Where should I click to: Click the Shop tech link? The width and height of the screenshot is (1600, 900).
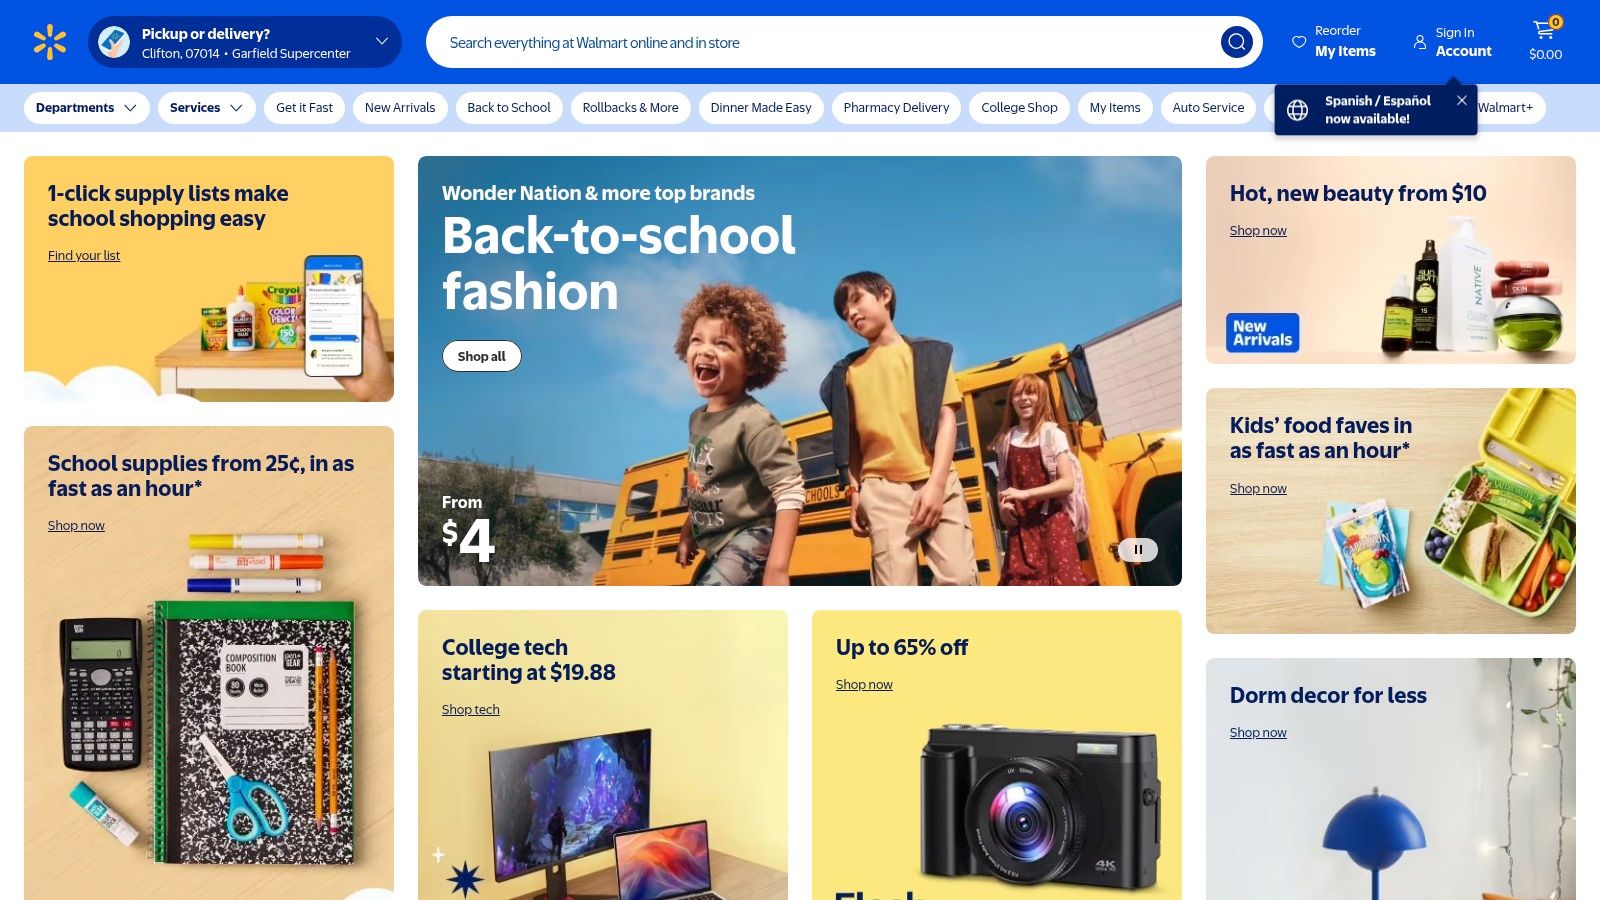[471, 710]
